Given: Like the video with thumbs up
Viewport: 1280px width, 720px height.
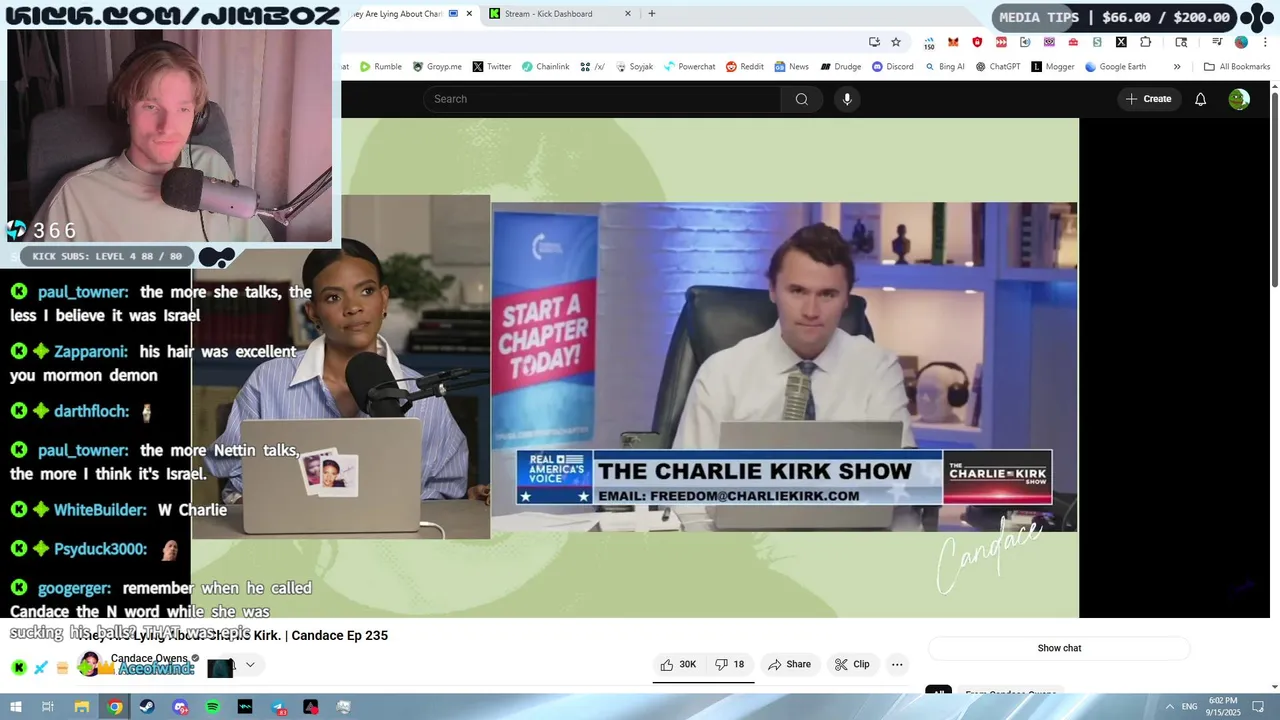Looking at the screenshot, I should coord(678,664).
